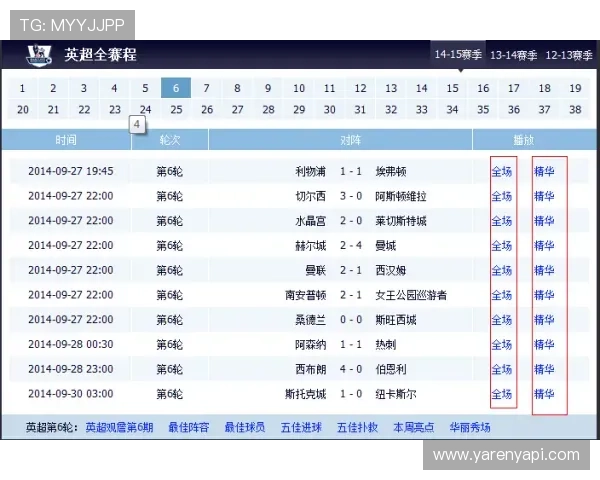
Task: Open 全场 replay for 曼联 vs 西汉姆
Action: point(502,271)
